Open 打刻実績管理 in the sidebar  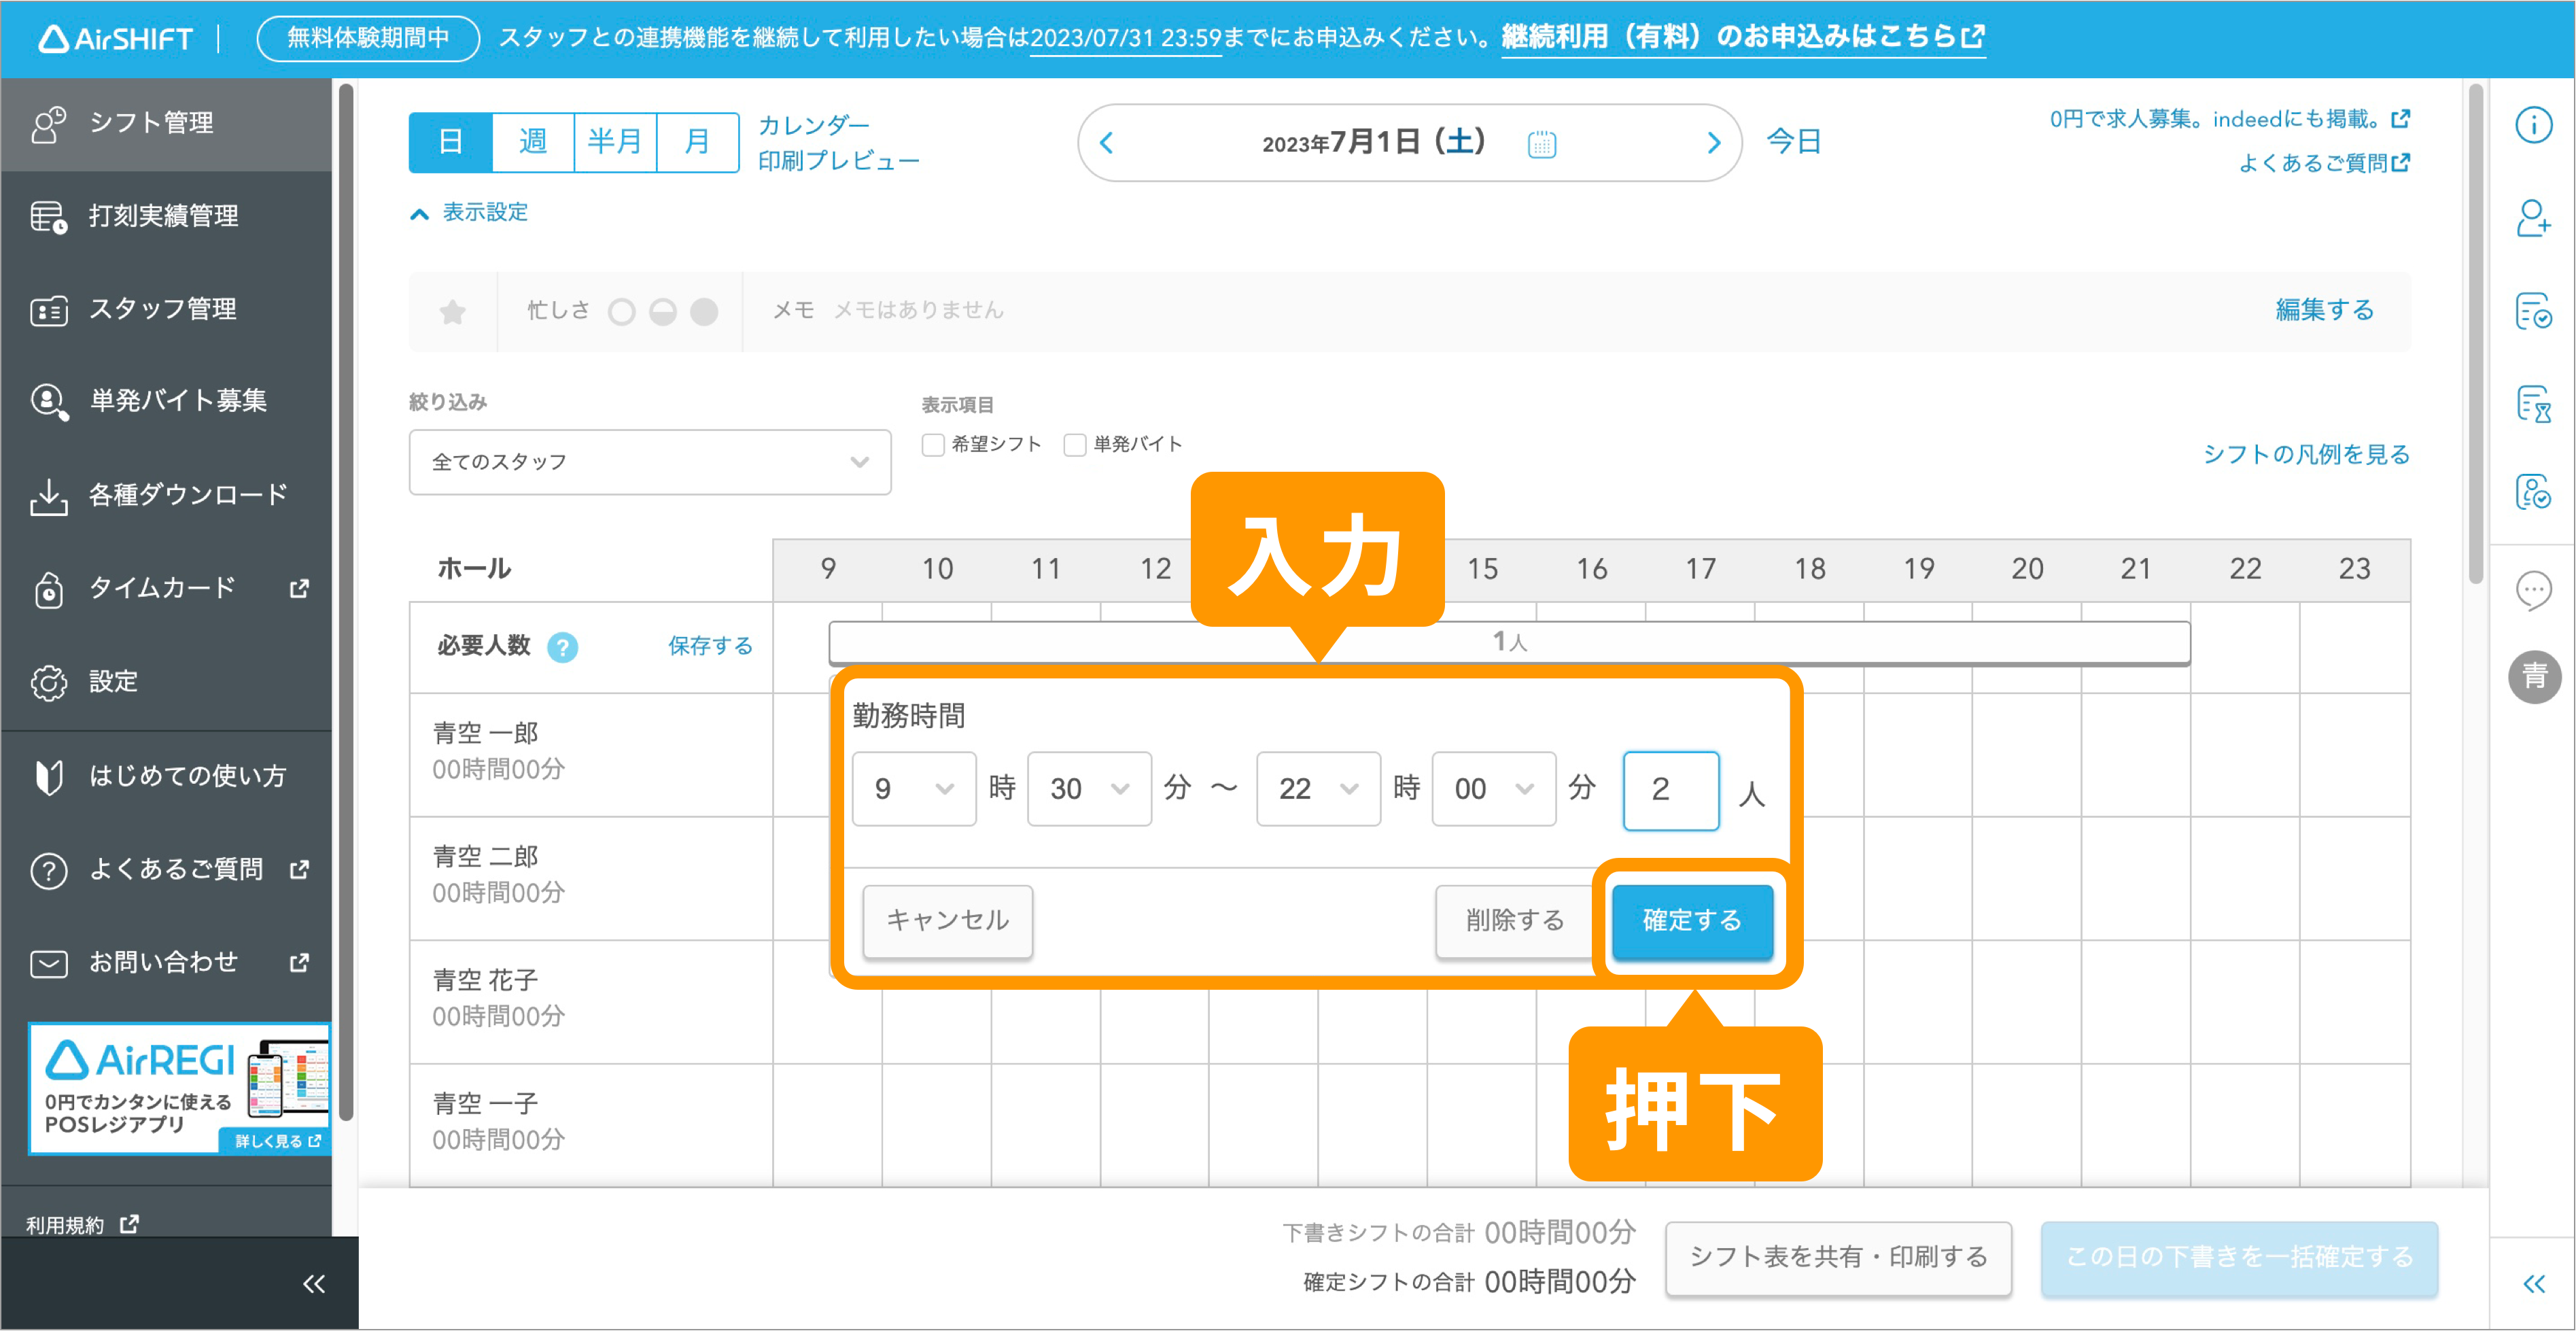click(x=166, y=216)
